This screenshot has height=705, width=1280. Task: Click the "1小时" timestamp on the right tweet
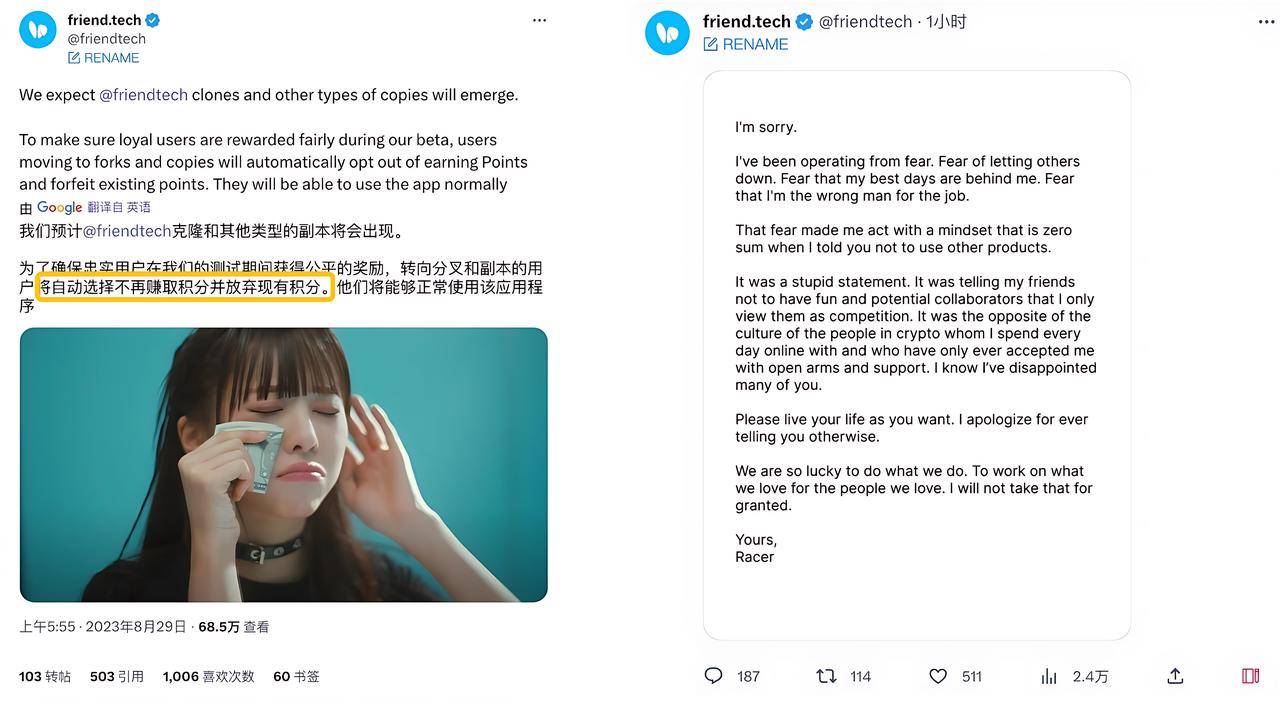946,21
